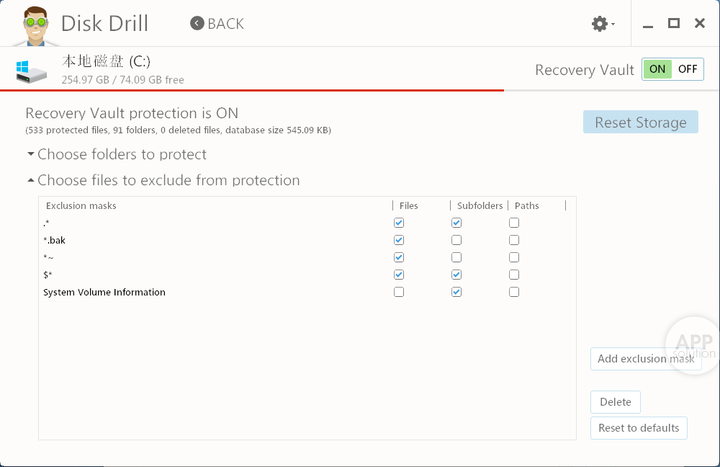This screenshot has width=720, height=467.
Task: Check Files for System Volume Information
Action: tap(399, 292)
